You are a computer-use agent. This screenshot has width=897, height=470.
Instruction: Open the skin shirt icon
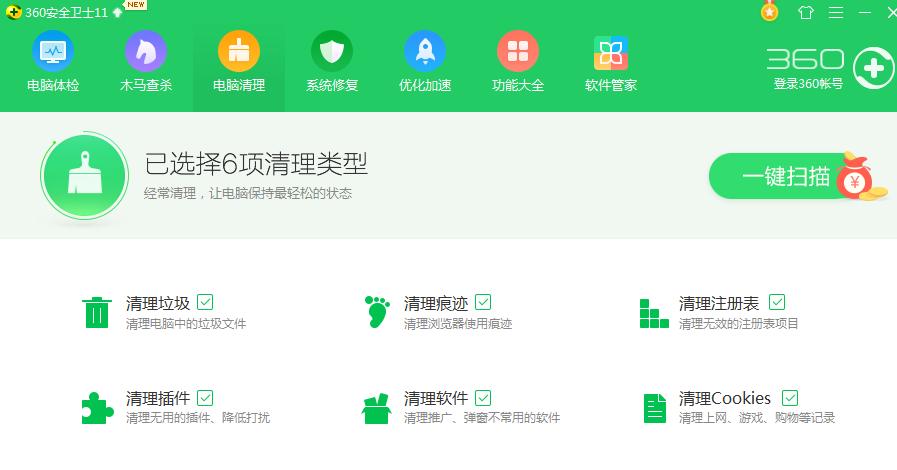(x=805, y=13)
